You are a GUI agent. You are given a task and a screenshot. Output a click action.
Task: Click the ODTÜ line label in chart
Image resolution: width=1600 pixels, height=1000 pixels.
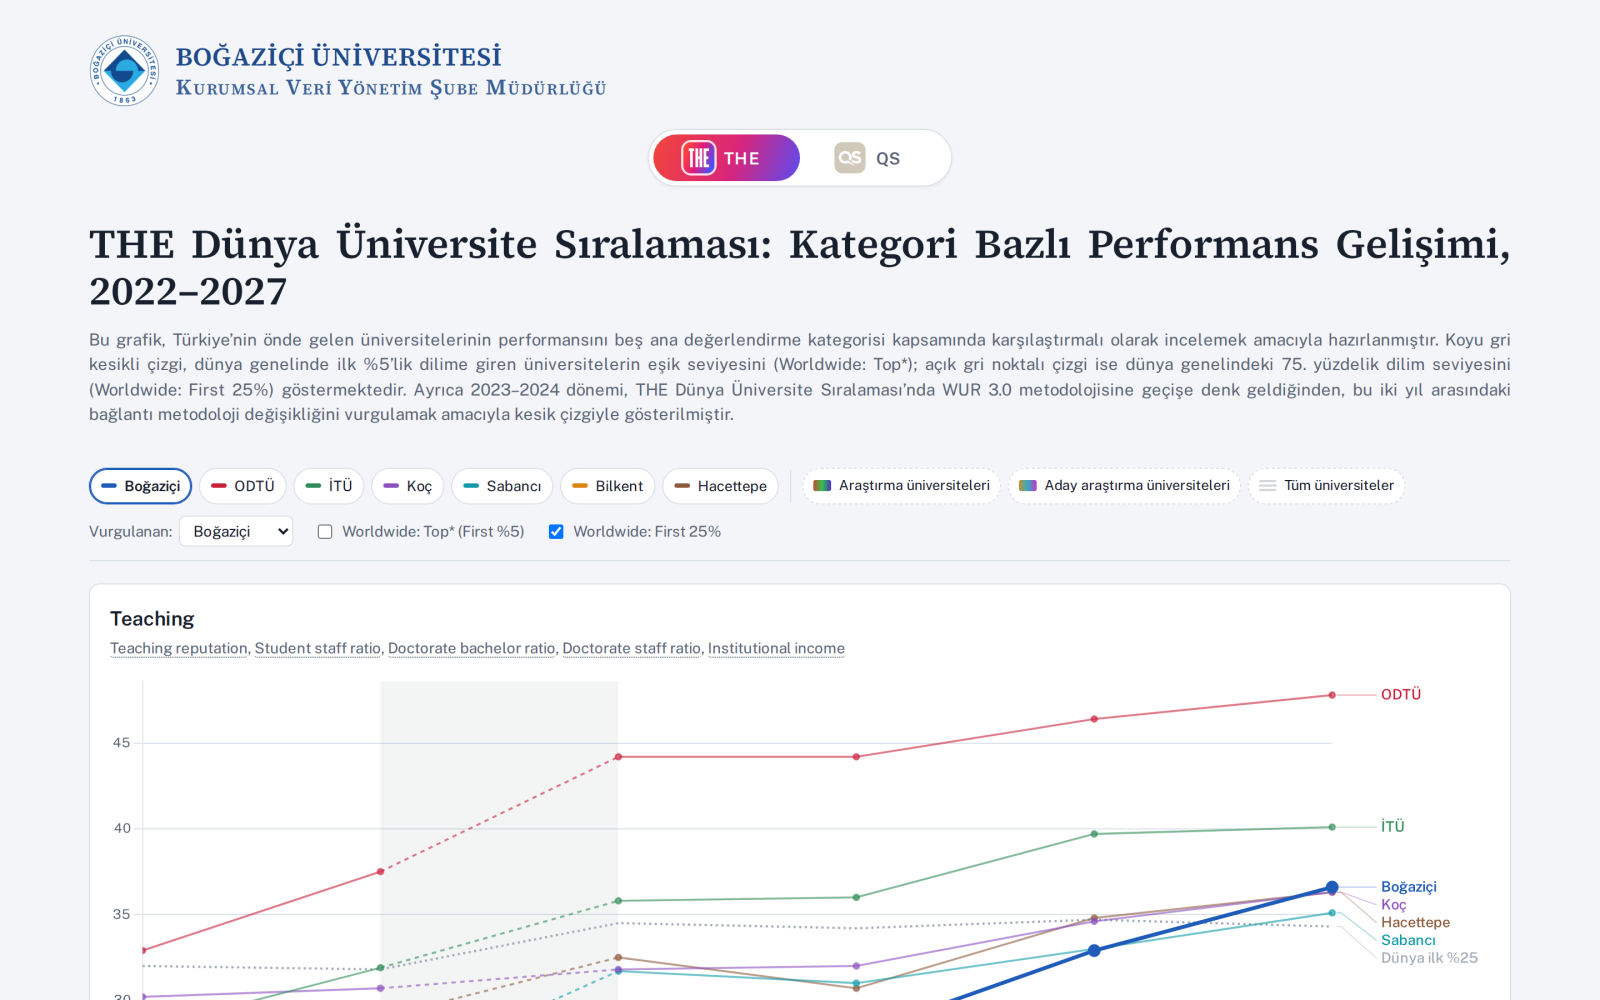point(1401,694)
